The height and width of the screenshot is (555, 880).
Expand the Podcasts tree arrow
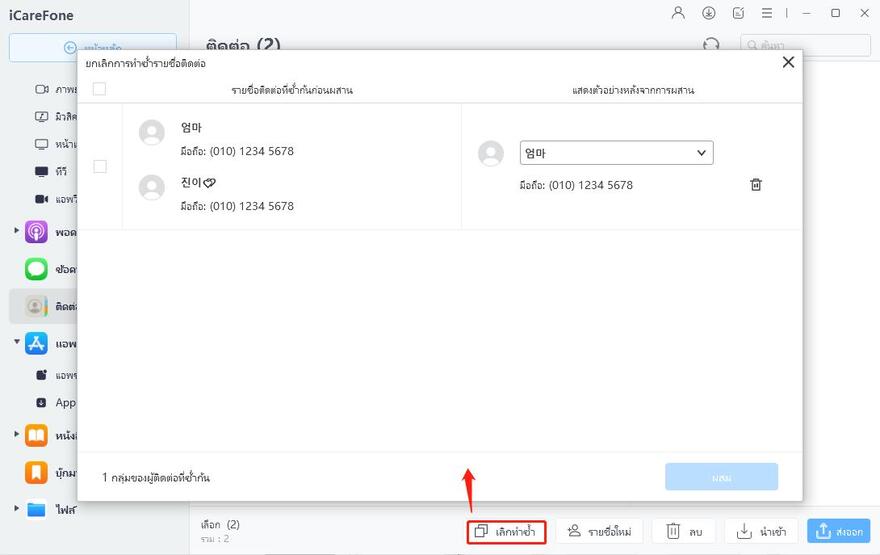(x=16, y=231)
